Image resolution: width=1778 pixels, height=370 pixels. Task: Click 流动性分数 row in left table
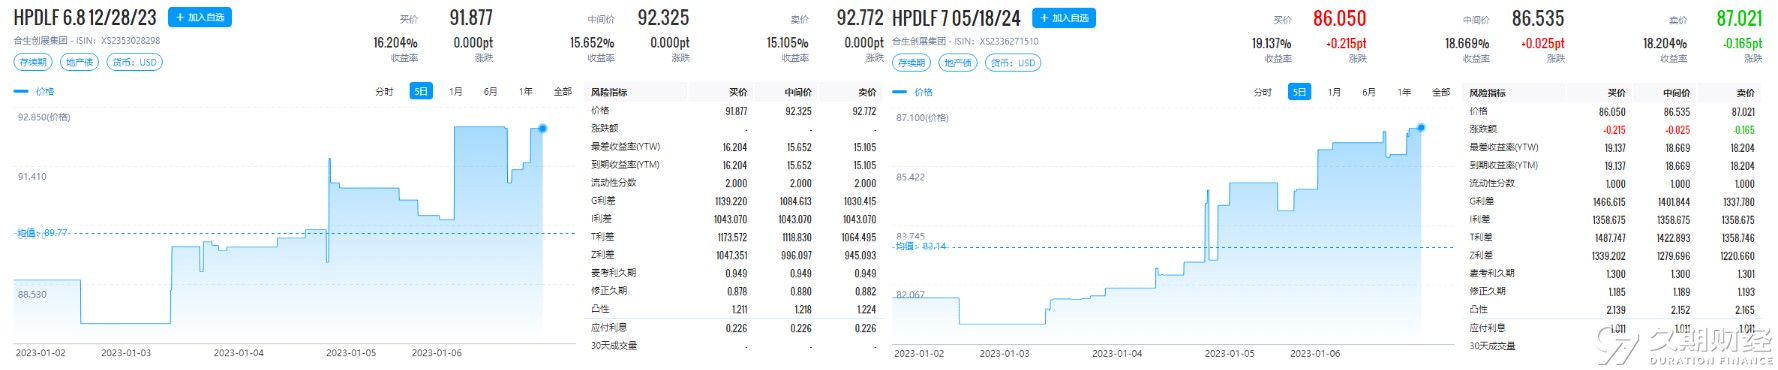[733, 183]
